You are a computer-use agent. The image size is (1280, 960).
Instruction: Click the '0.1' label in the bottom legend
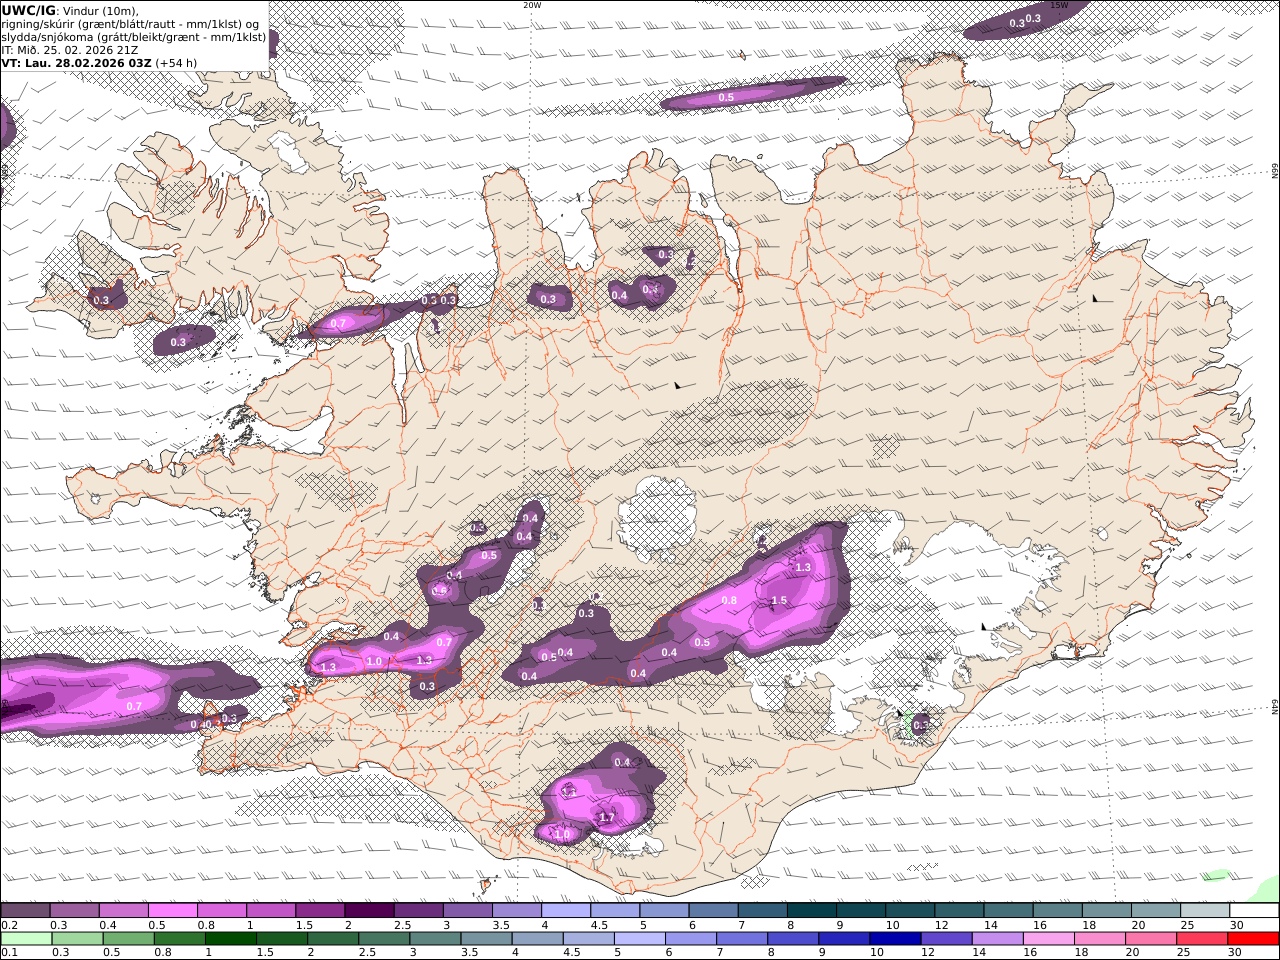tap(8, 953)
